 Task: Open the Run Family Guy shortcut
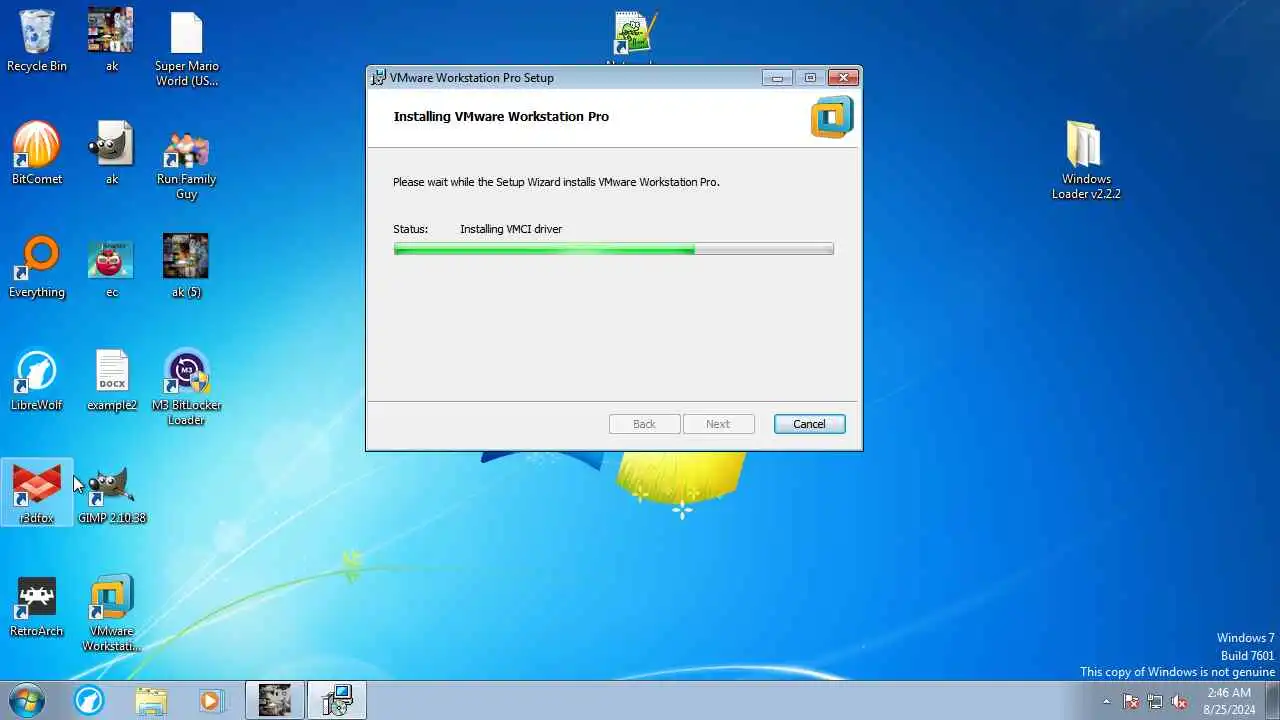(x=186, y=161)
